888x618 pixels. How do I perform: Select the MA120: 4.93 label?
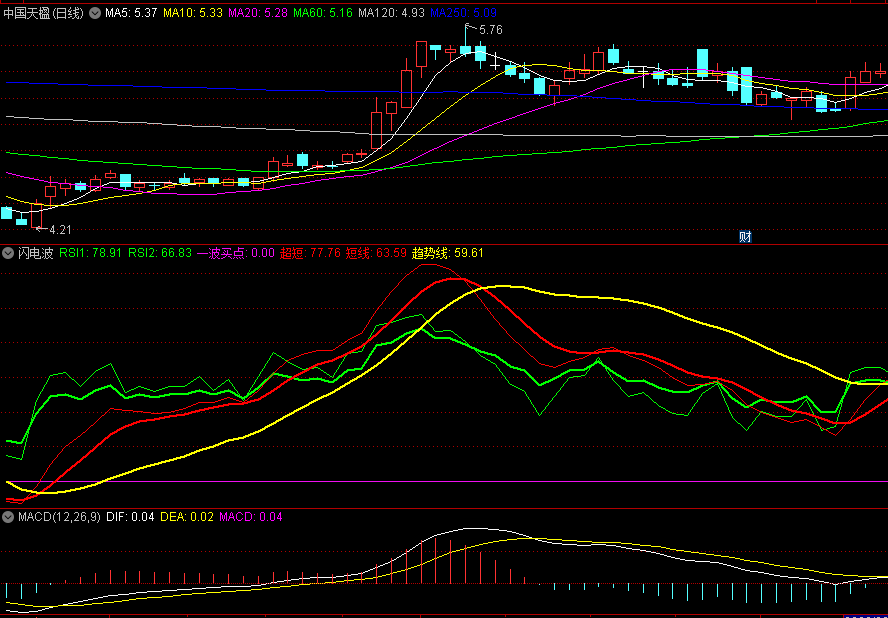[391, 13]
